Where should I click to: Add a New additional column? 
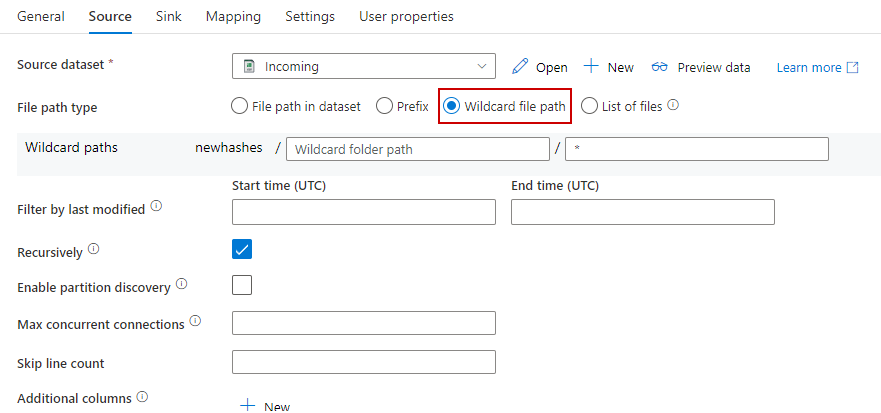pos(266,406)
